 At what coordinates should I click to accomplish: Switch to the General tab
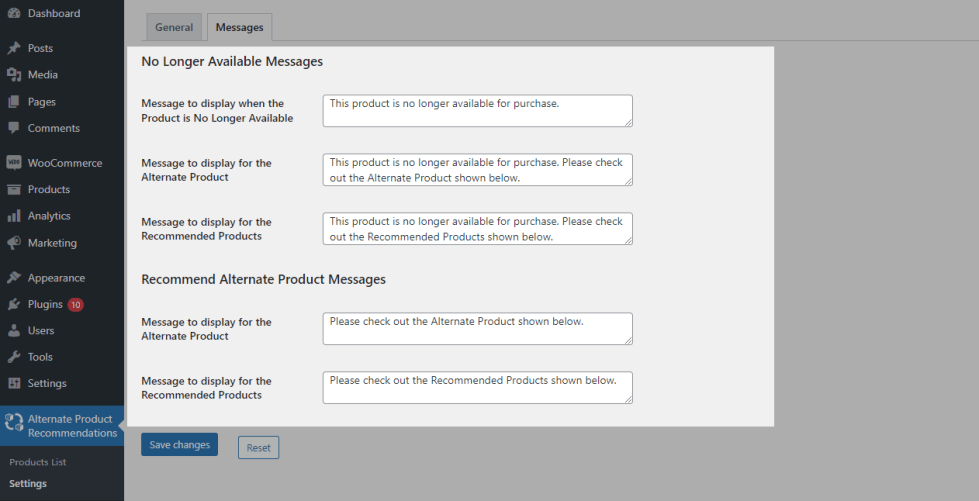pyautogui.click(x=174, y=28)
